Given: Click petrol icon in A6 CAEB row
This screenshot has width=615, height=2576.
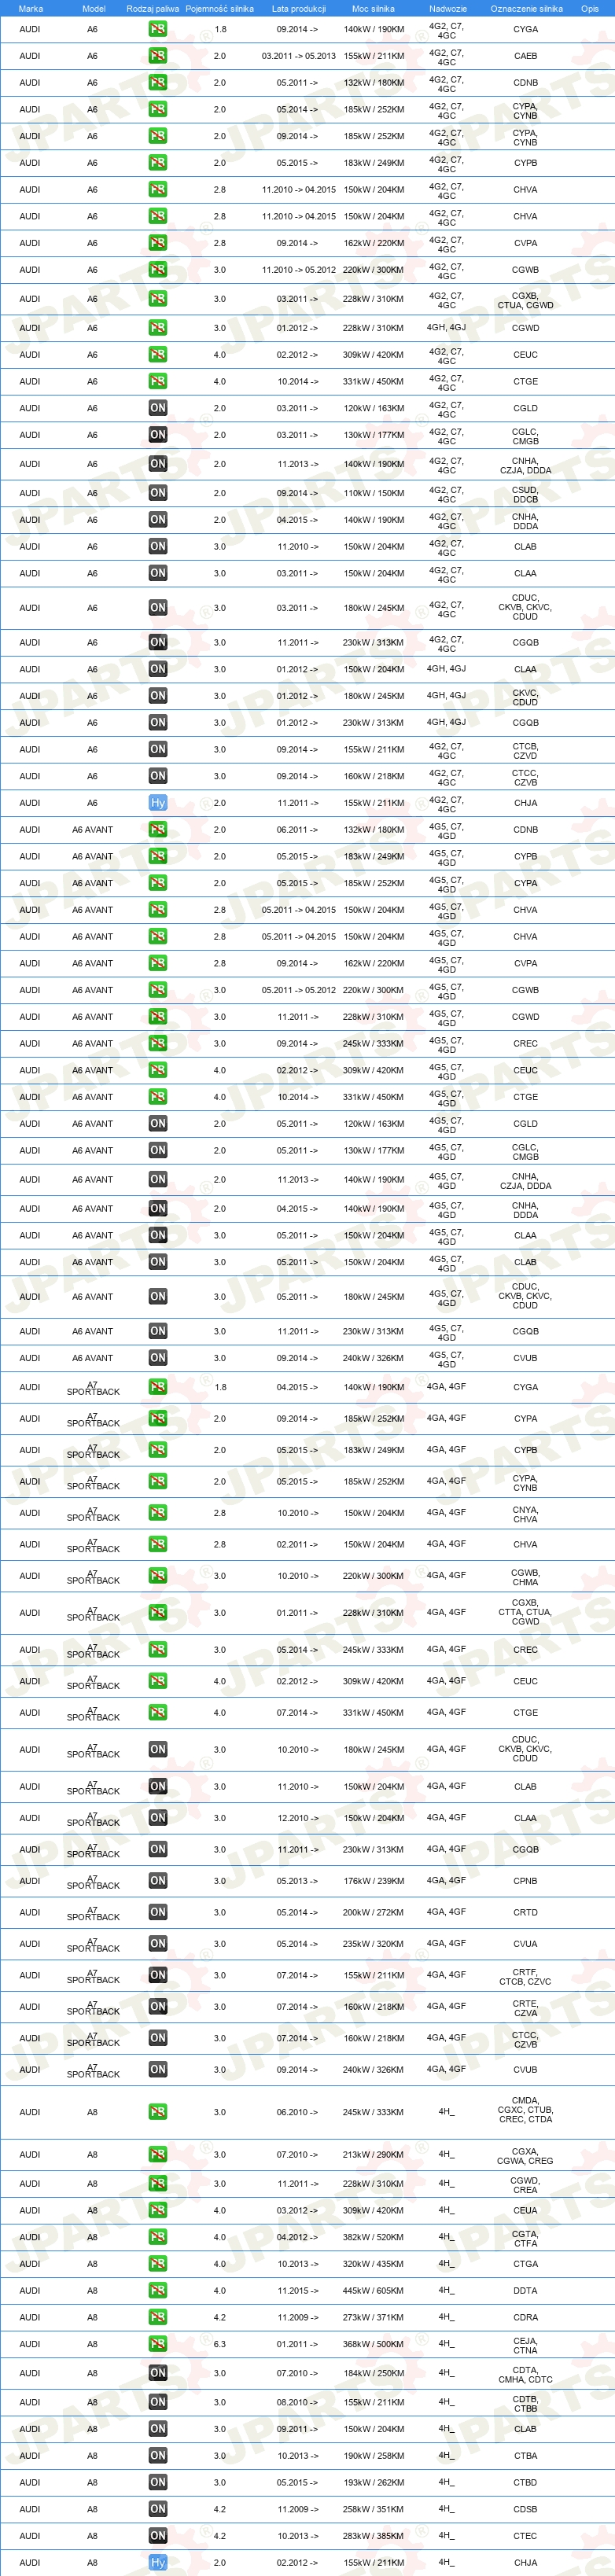Looking at the screenshot, I should (x=158, y=56).
